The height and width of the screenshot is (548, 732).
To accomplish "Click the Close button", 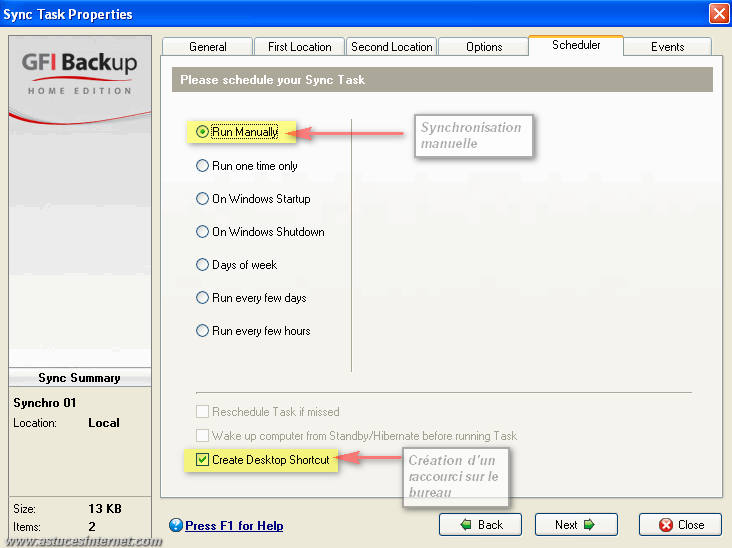I will tap(680, 525).
